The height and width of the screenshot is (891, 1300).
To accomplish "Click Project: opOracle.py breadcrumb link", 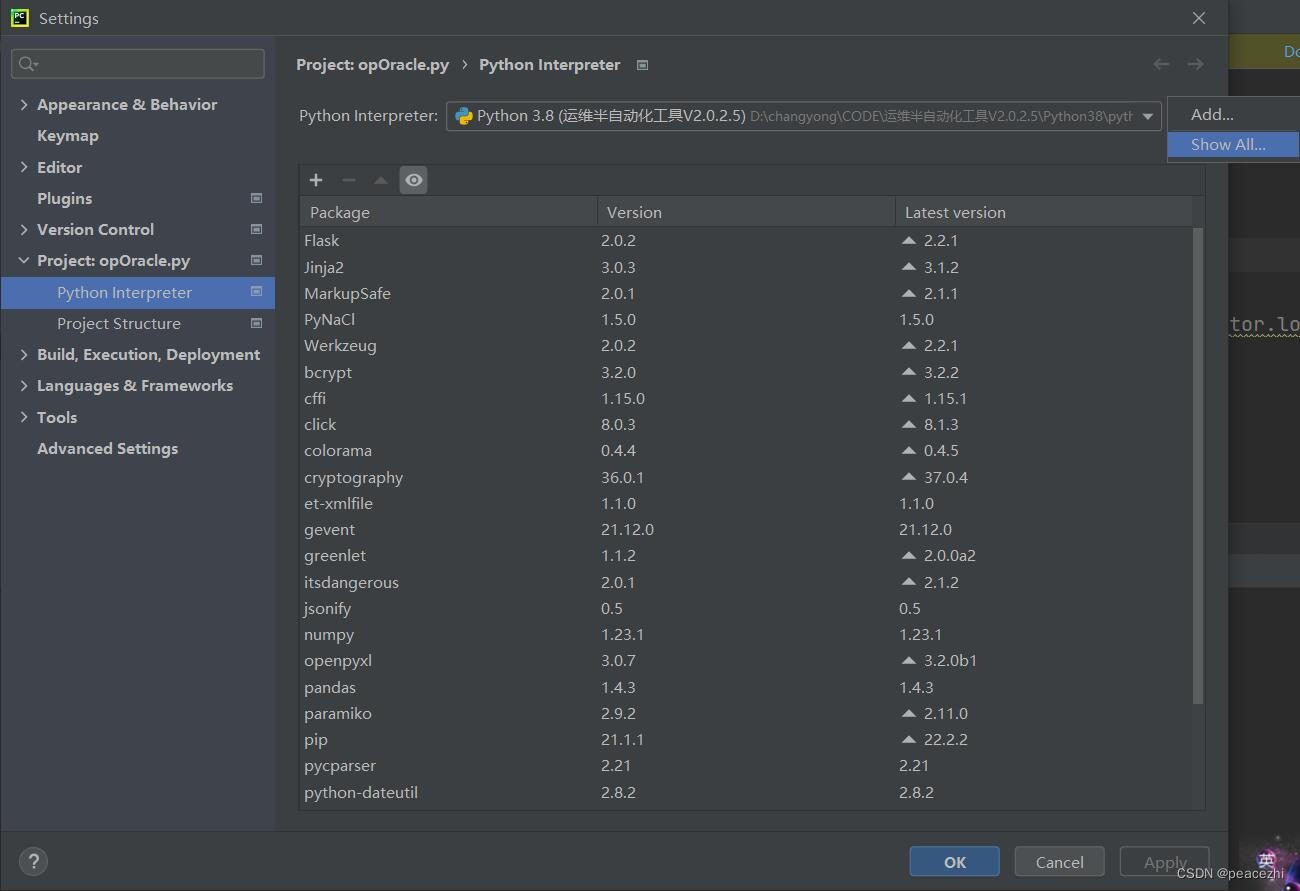I will click(373, 65).
